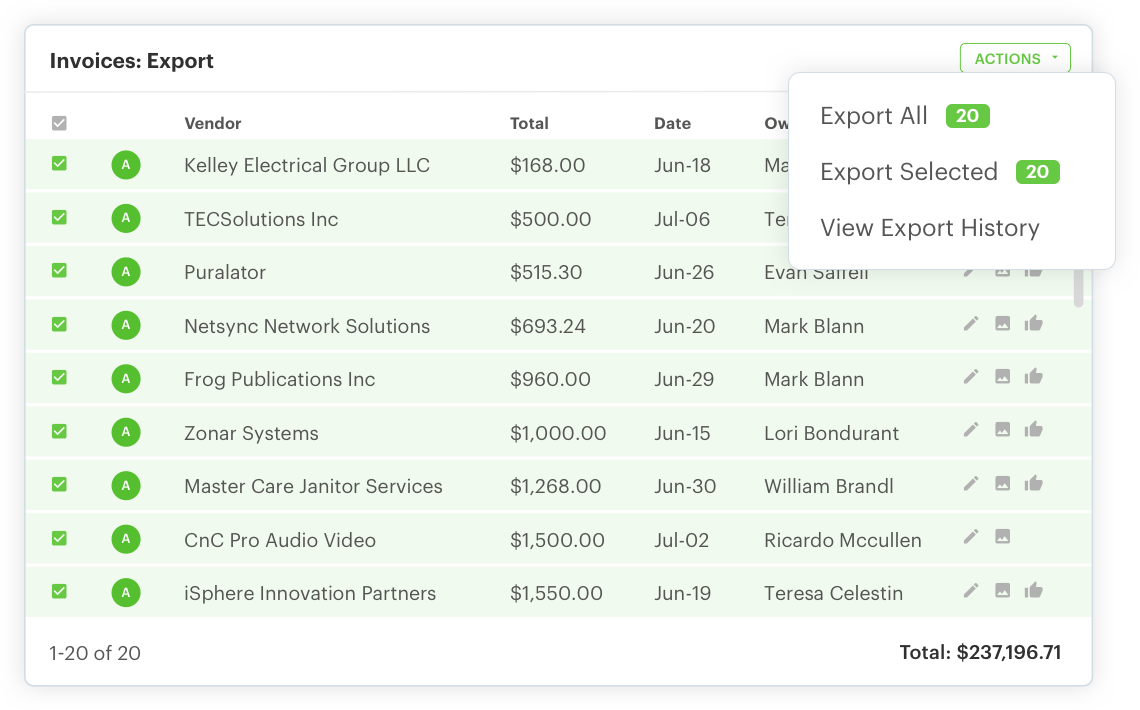Approve the Frog Publications Inc invoice

pyautogui.click(x=1034, y=378)
